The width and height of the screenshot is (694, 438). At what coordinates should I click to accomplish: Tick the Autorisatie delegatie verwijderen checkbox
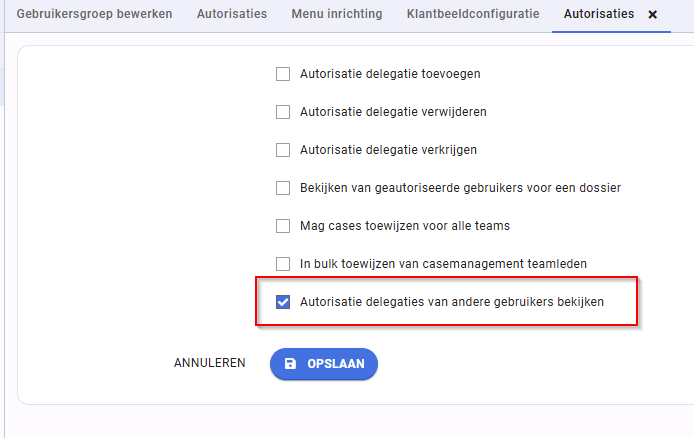(x=283, y=112)
